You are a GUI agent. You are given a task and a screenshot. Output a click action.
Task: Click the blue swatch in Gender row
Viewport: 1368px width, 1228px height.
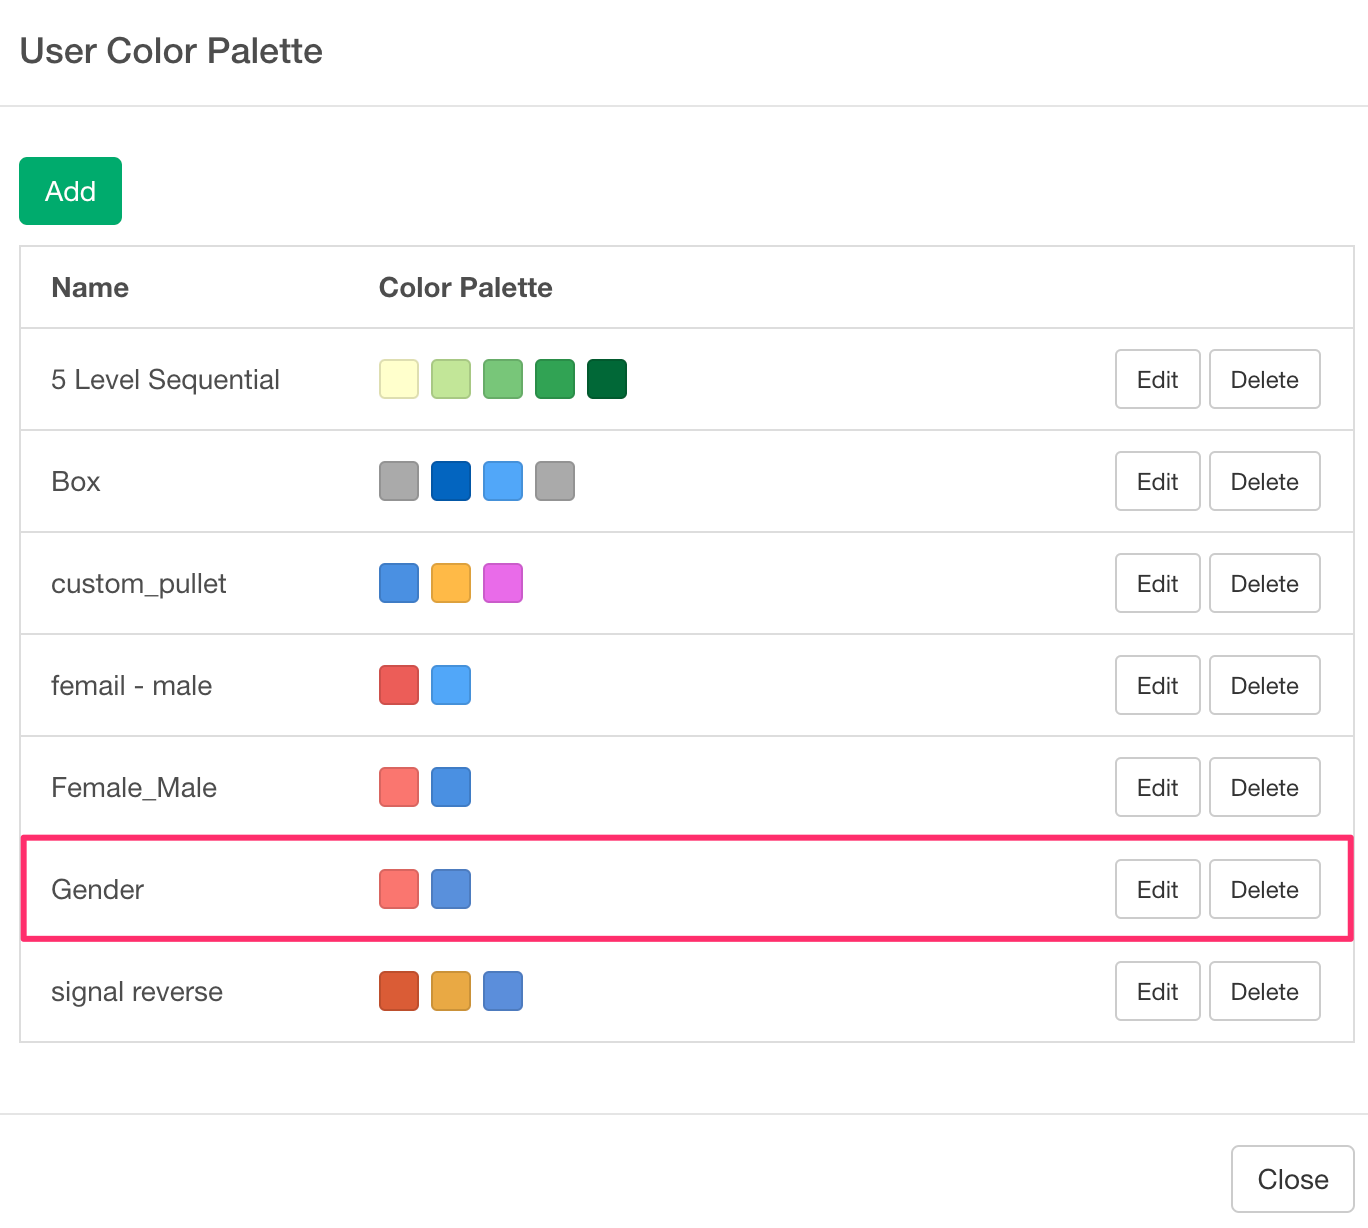(x=451, y=889)
